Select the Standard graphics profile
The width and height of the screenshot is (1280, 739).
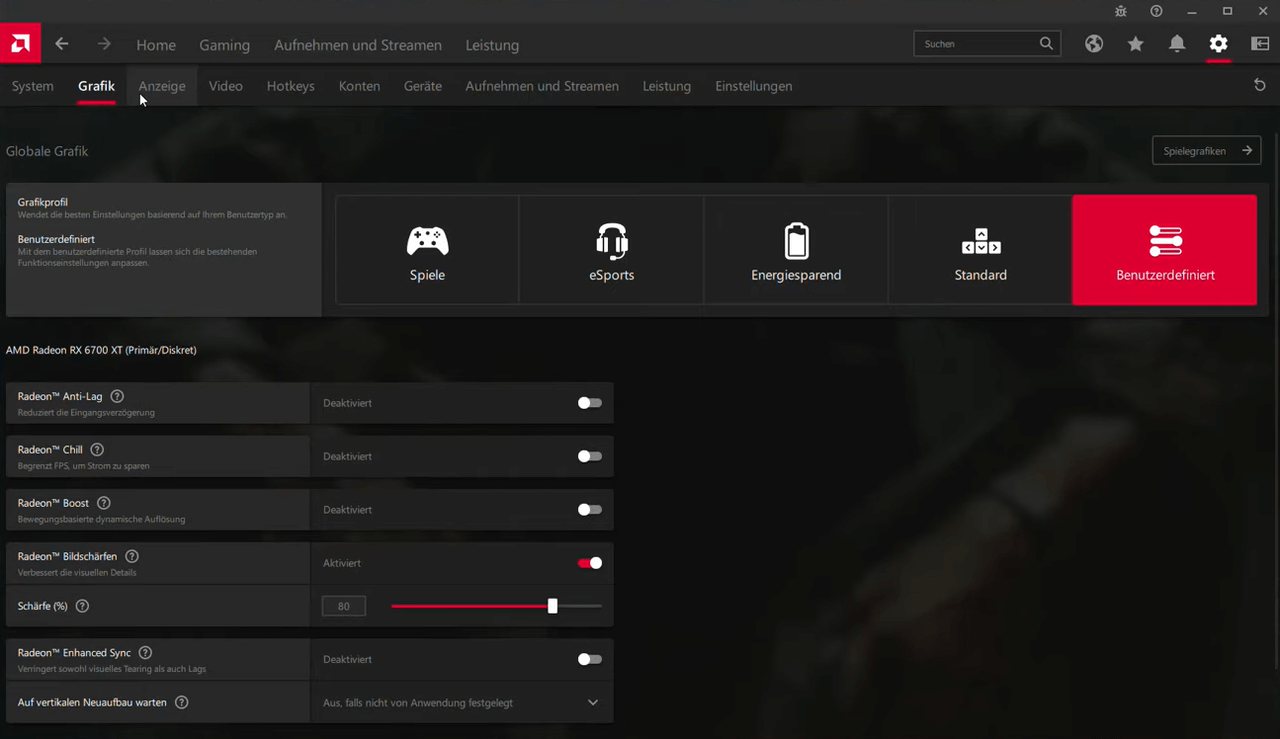tap(980, 249)
